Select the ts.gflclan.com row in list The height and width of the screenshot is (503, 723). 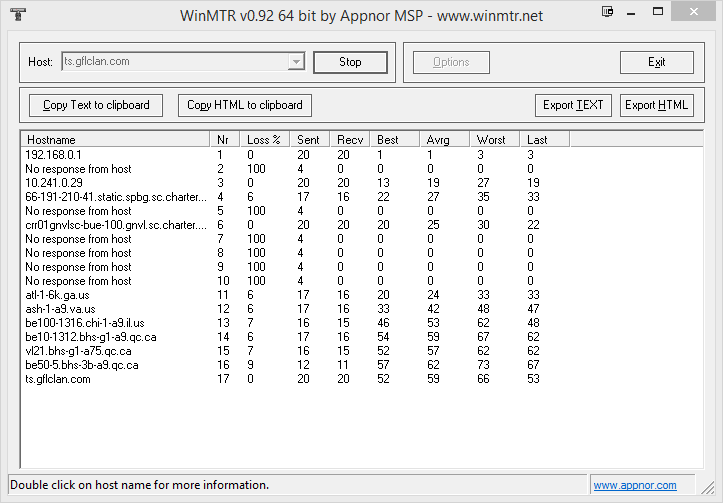(58, 379)
